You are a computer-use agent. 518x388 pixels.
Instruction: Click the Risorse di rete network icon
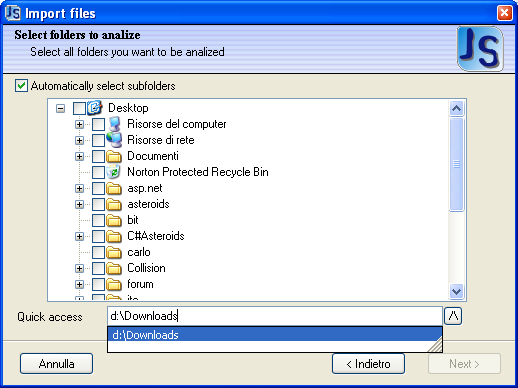pyautogui.click(x=114, y=140)
